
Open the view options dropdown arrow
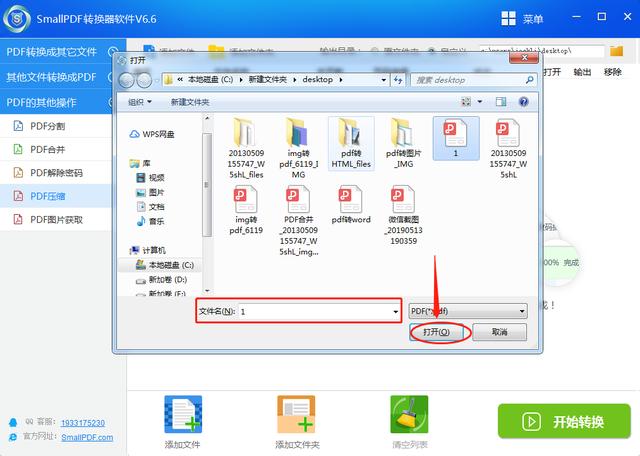point(480,102)
